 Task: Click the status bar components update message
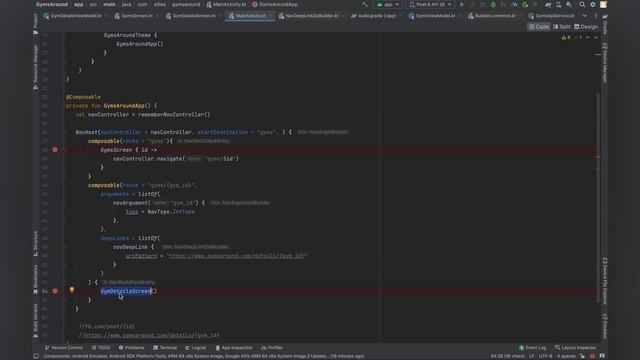pos(204,356)
